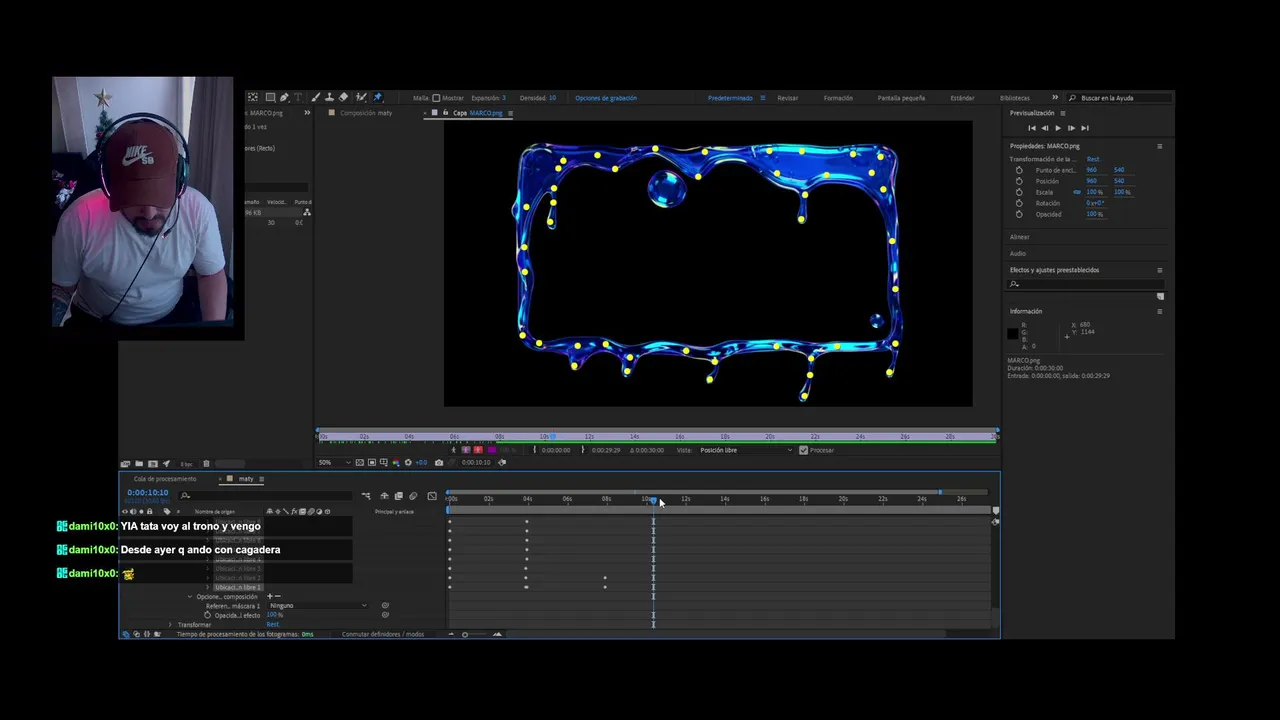This screenshot has width=1280, height=720.
Task: Select the Type tool in toolbar
Action: pos(298,98)
